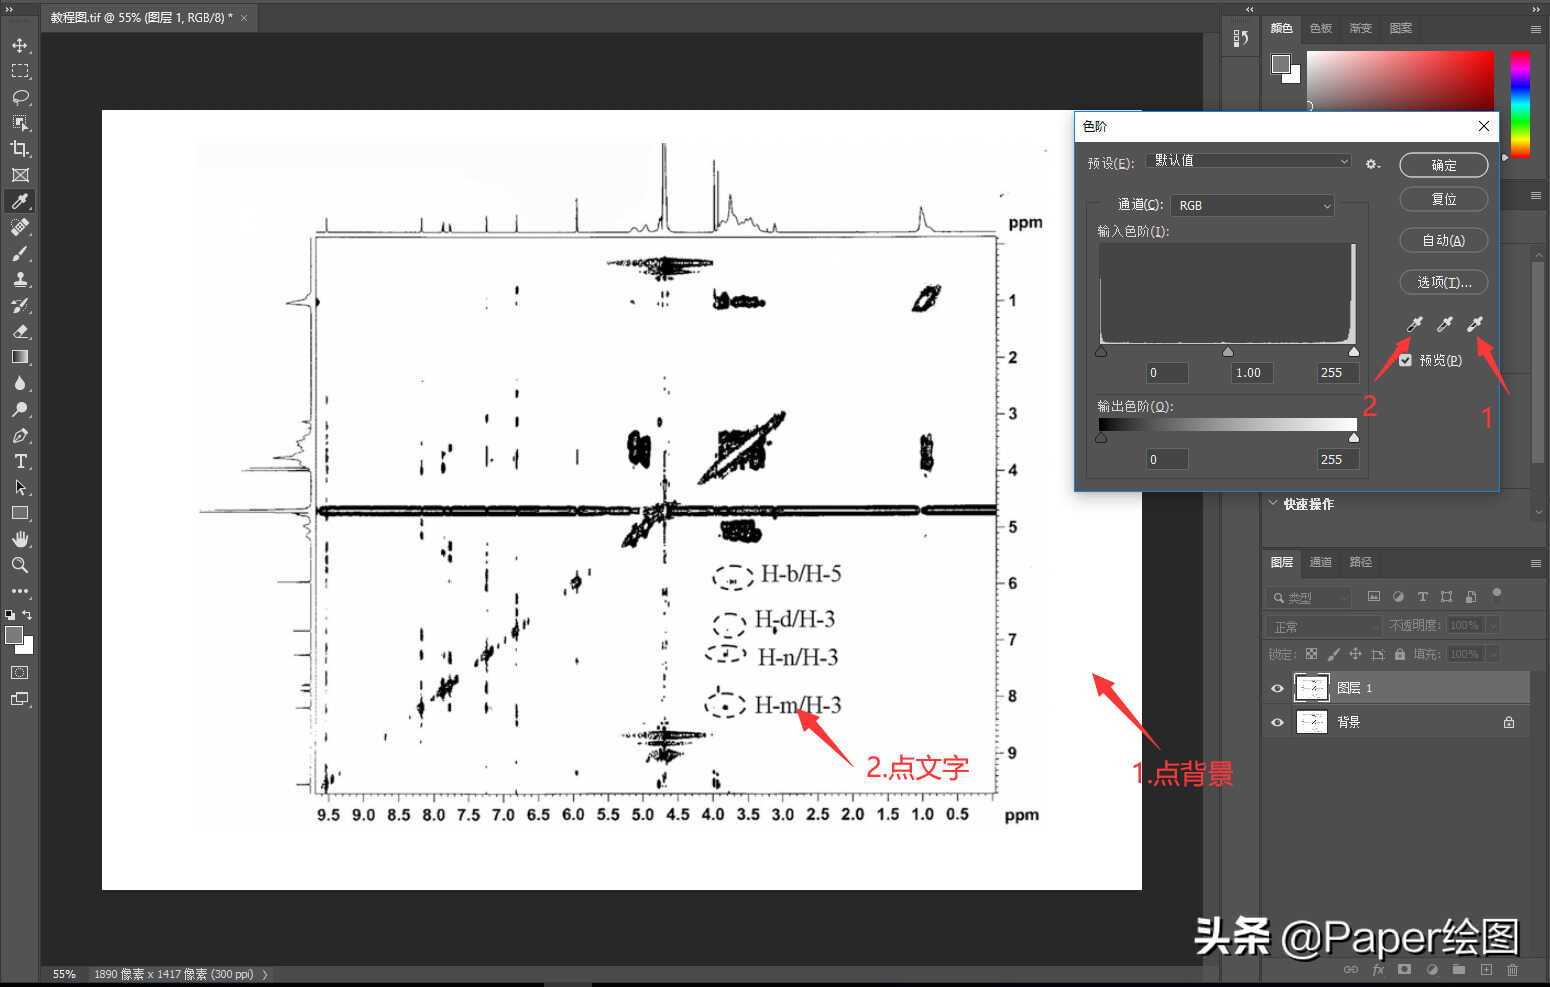
Task: Switch to the 图案 tab
Action: (1401, 28)
